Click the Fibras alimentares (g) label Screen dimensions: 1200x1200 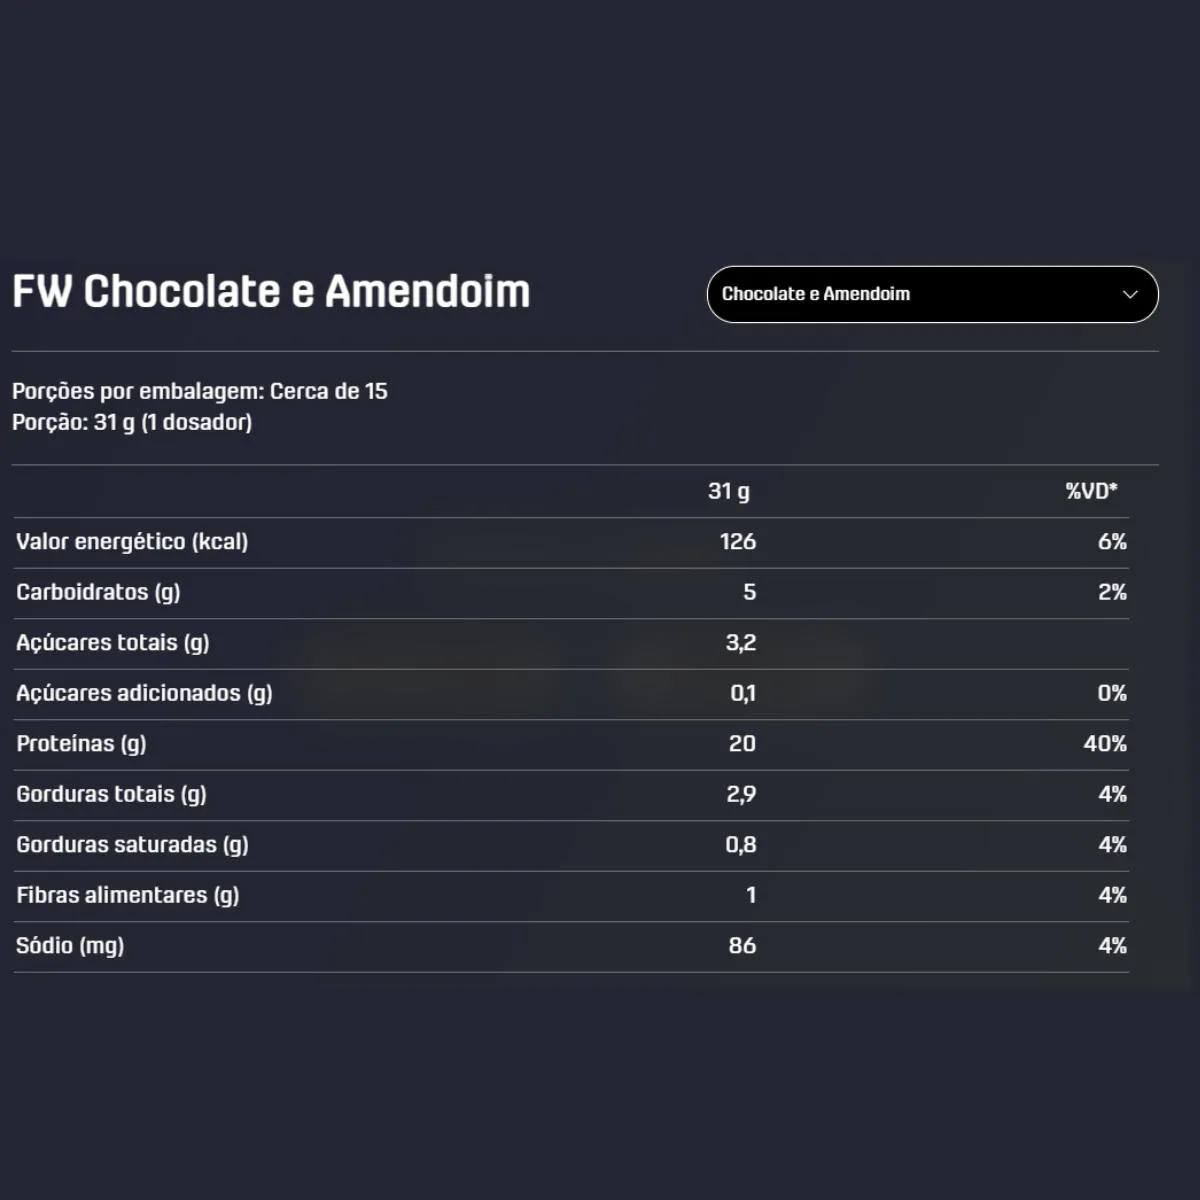[128, 895]
